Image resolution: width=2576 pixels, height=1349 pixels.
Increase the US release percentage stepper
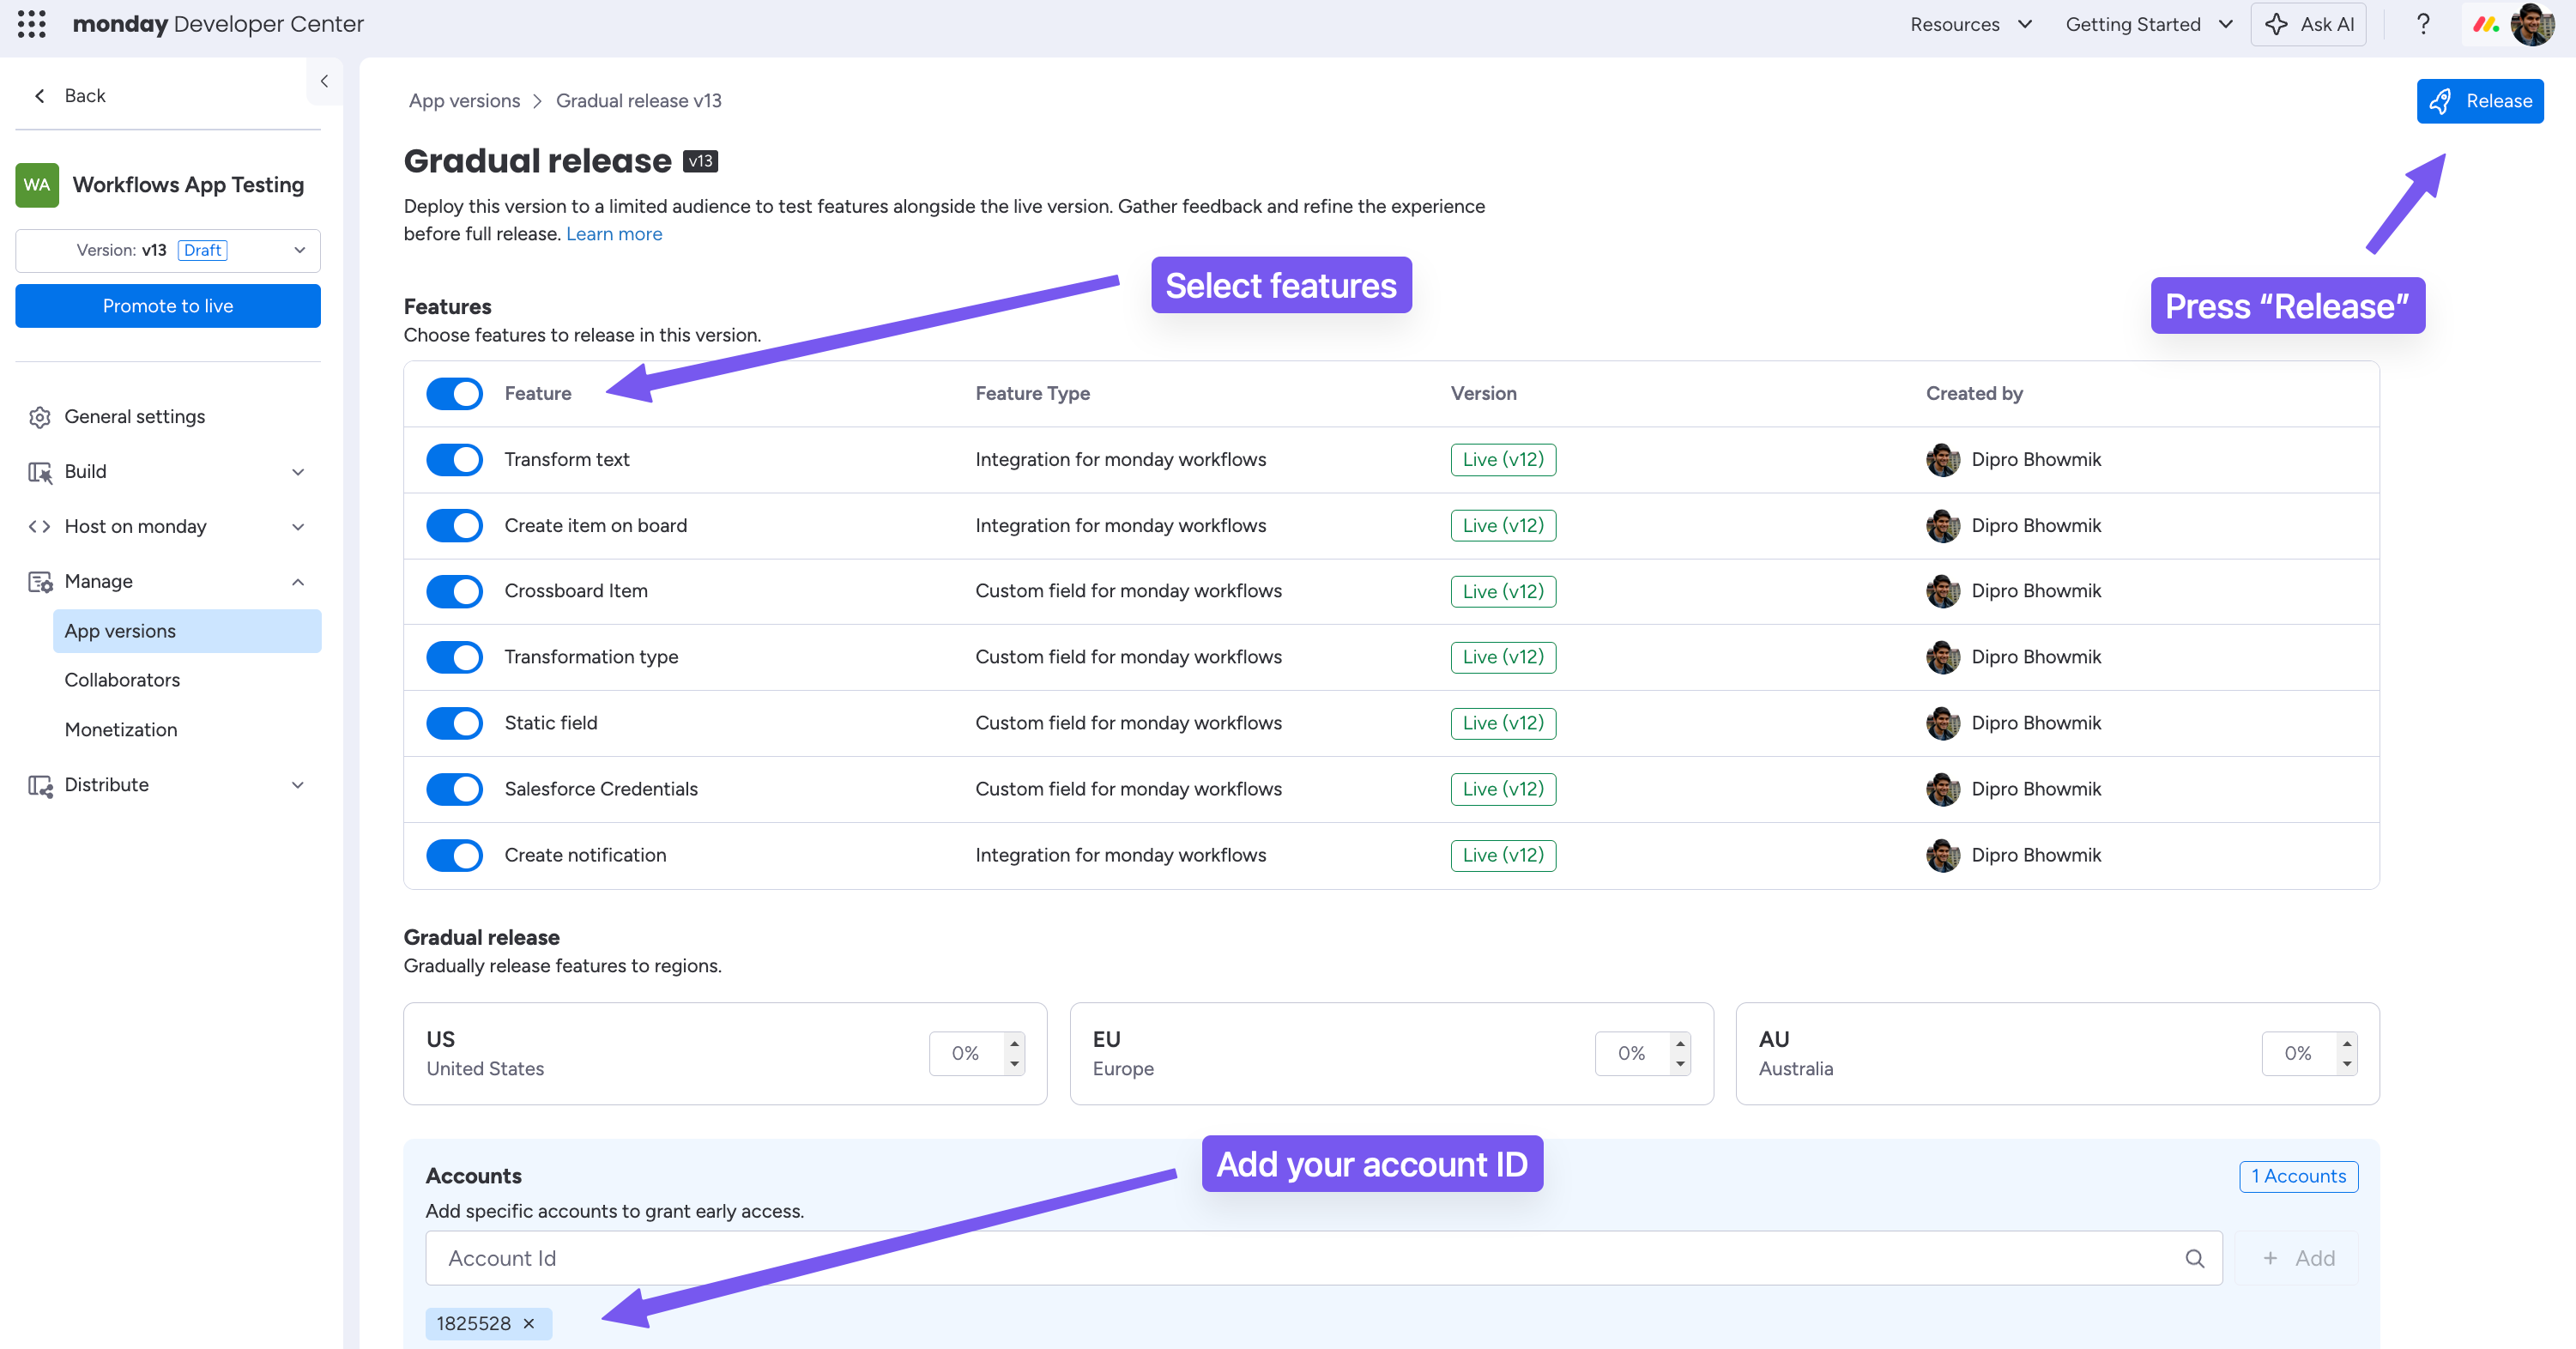tap(1014, 1043)
